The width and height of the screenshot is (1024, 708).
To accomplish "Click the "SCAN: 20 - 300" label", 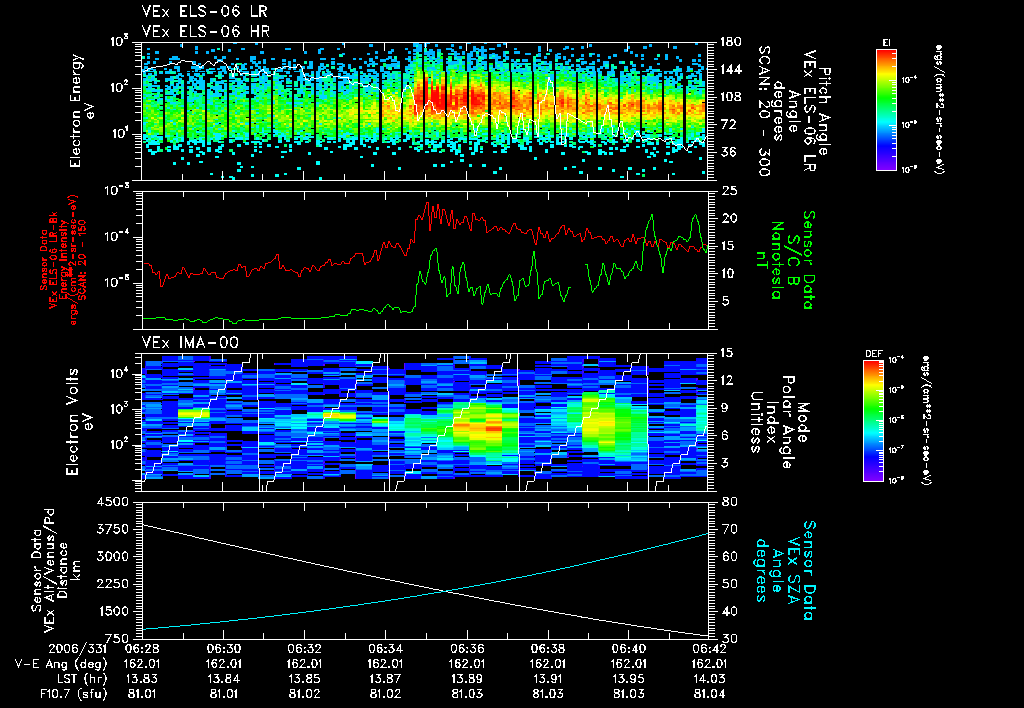I will pyautogui.click(x=763, y=111).
